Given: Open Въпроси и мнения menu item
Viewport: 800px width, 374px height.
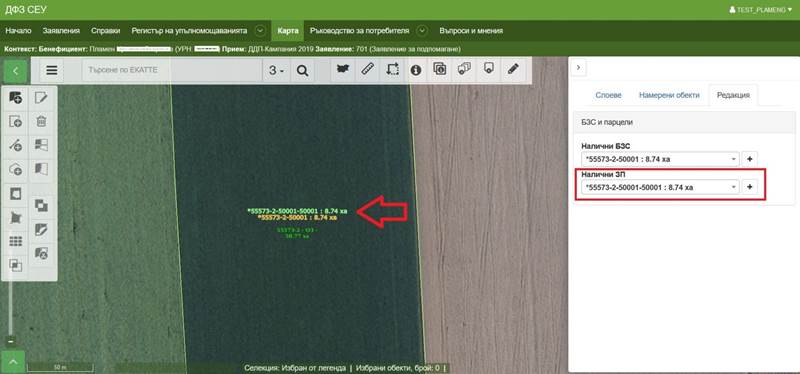Looking at the screenshot, I should click(x=471, y=31).
